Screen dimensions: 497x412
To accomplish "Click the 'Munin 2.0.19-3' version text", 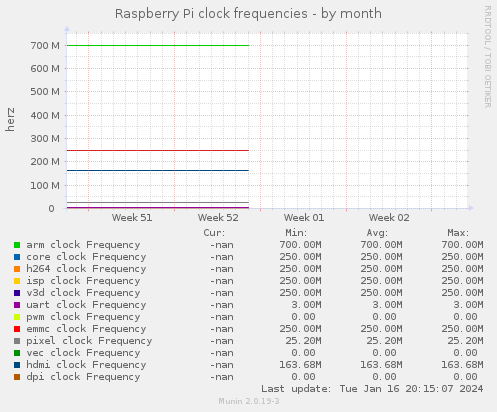I will point(249,401).
